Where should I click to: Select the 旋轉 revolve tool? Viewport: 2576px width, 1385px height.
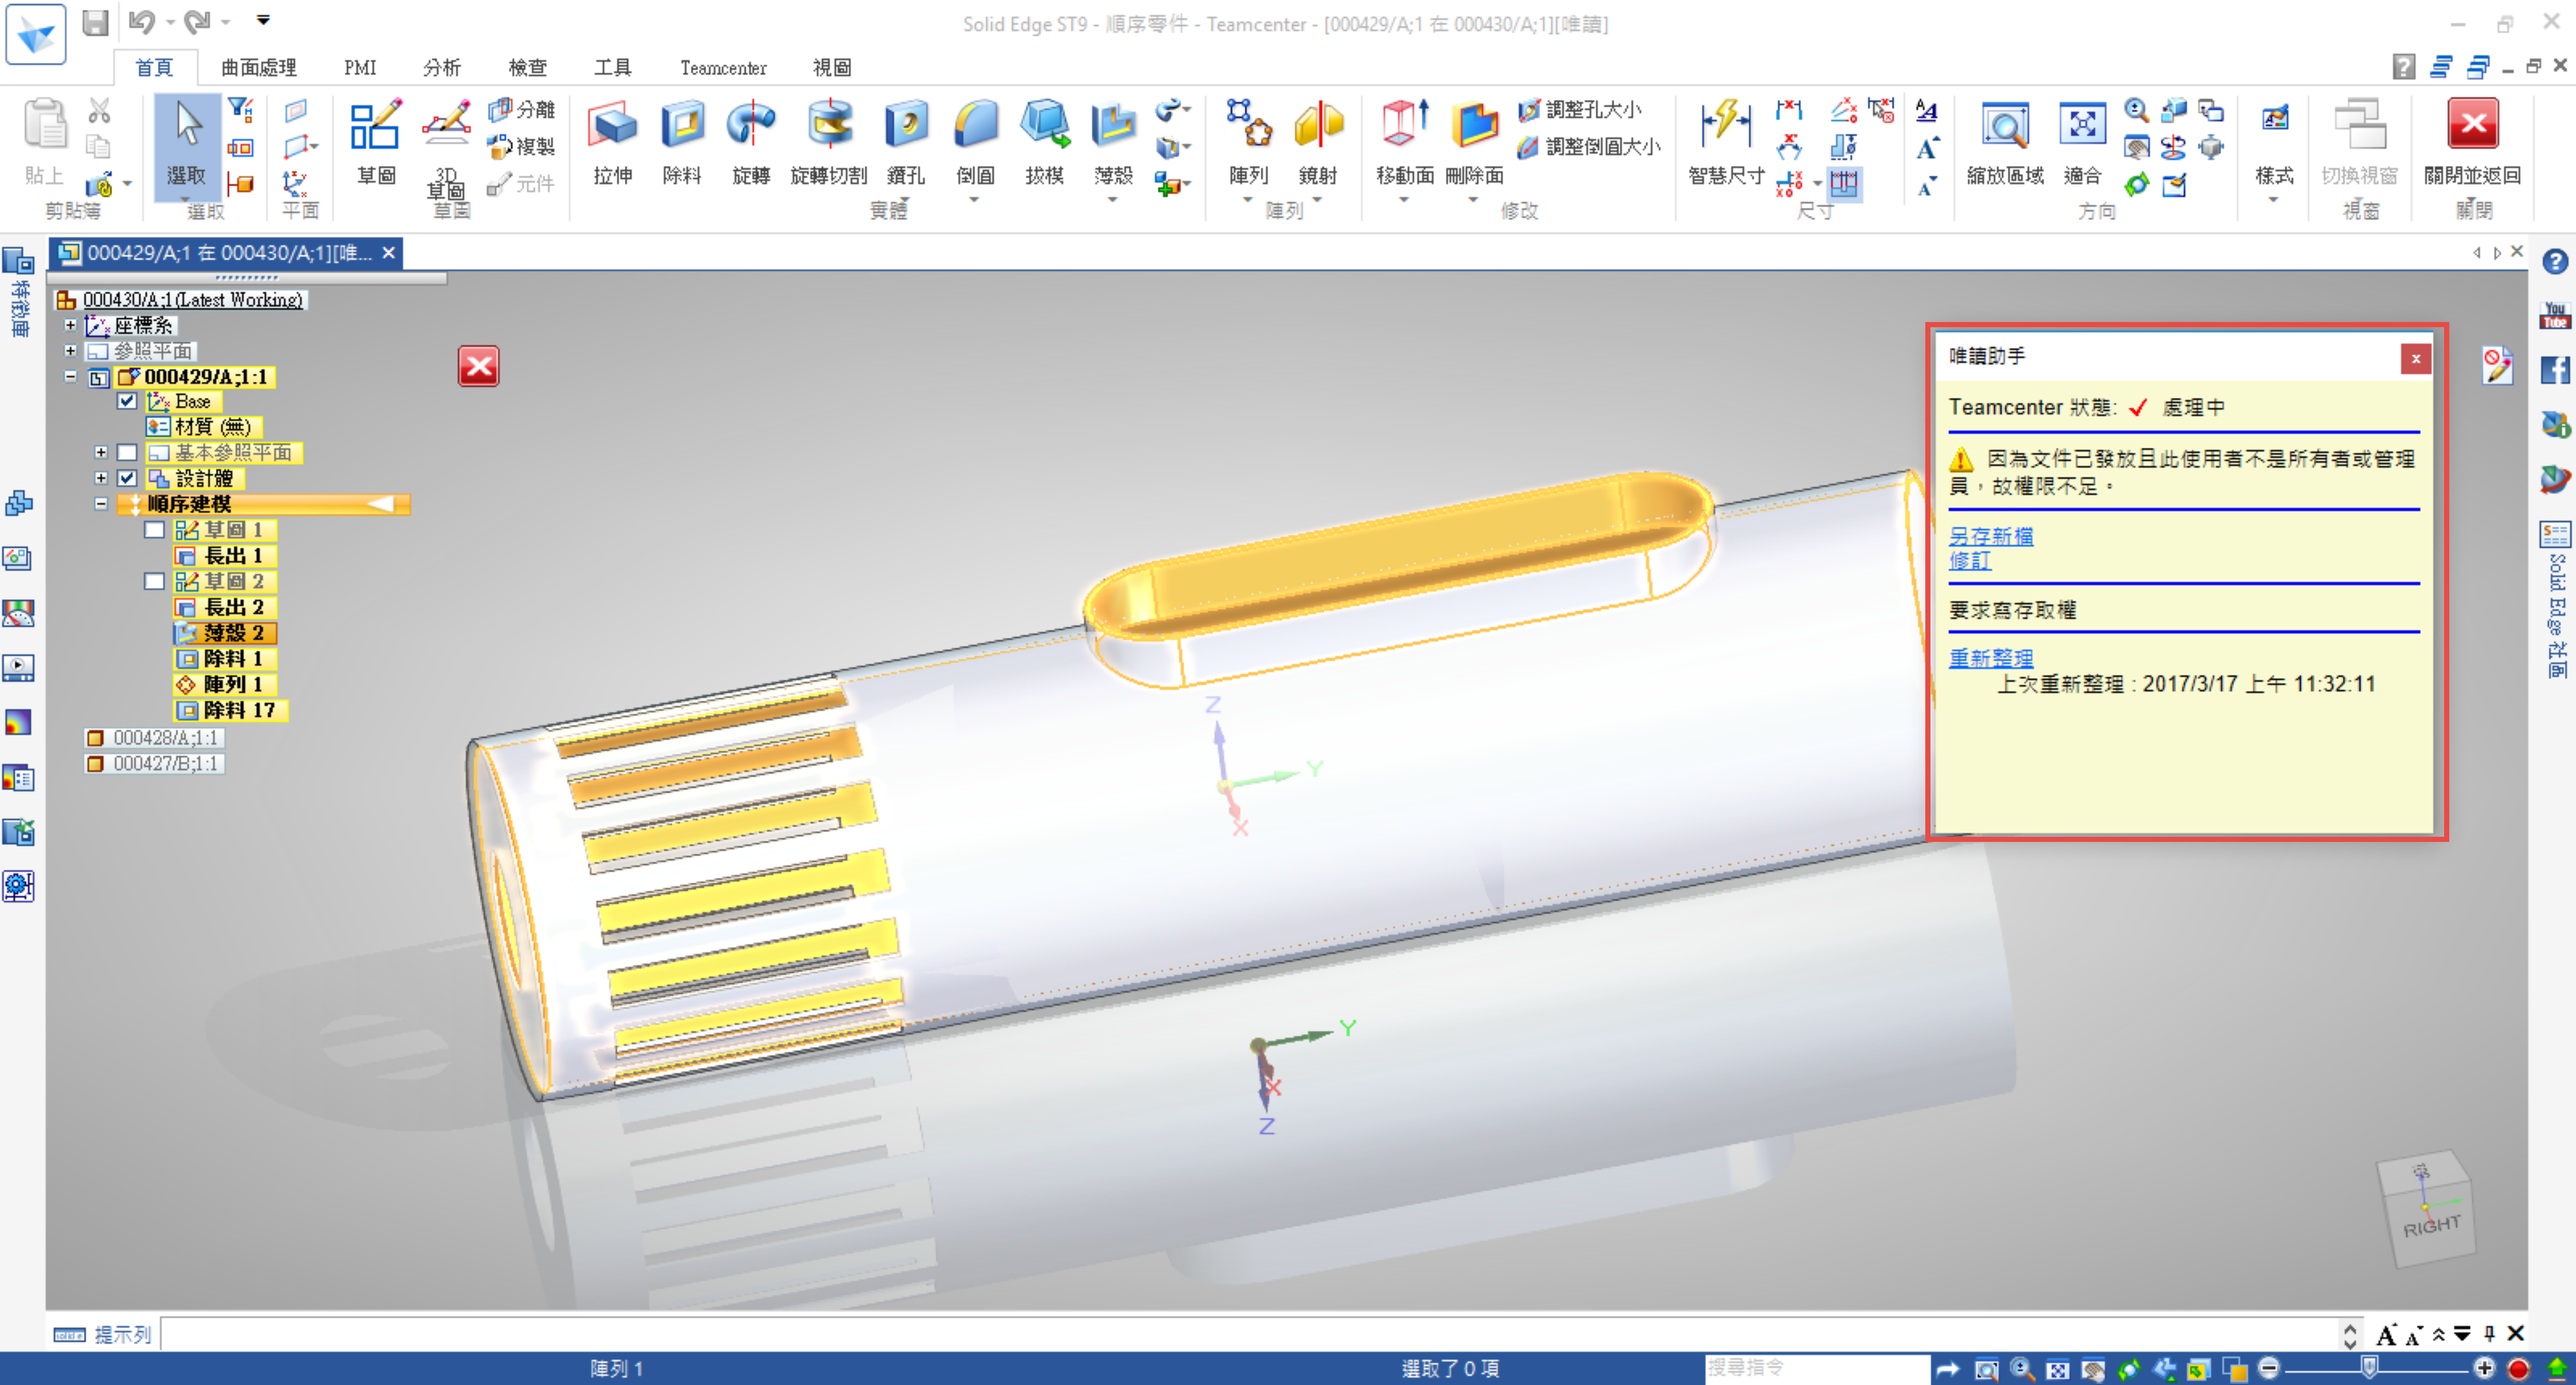751,142
